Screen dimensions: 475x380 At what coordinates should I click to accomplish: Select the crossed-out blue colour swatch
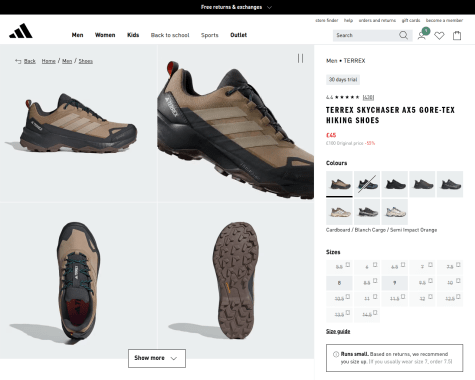pyautogui.click(x=367, y=184)
